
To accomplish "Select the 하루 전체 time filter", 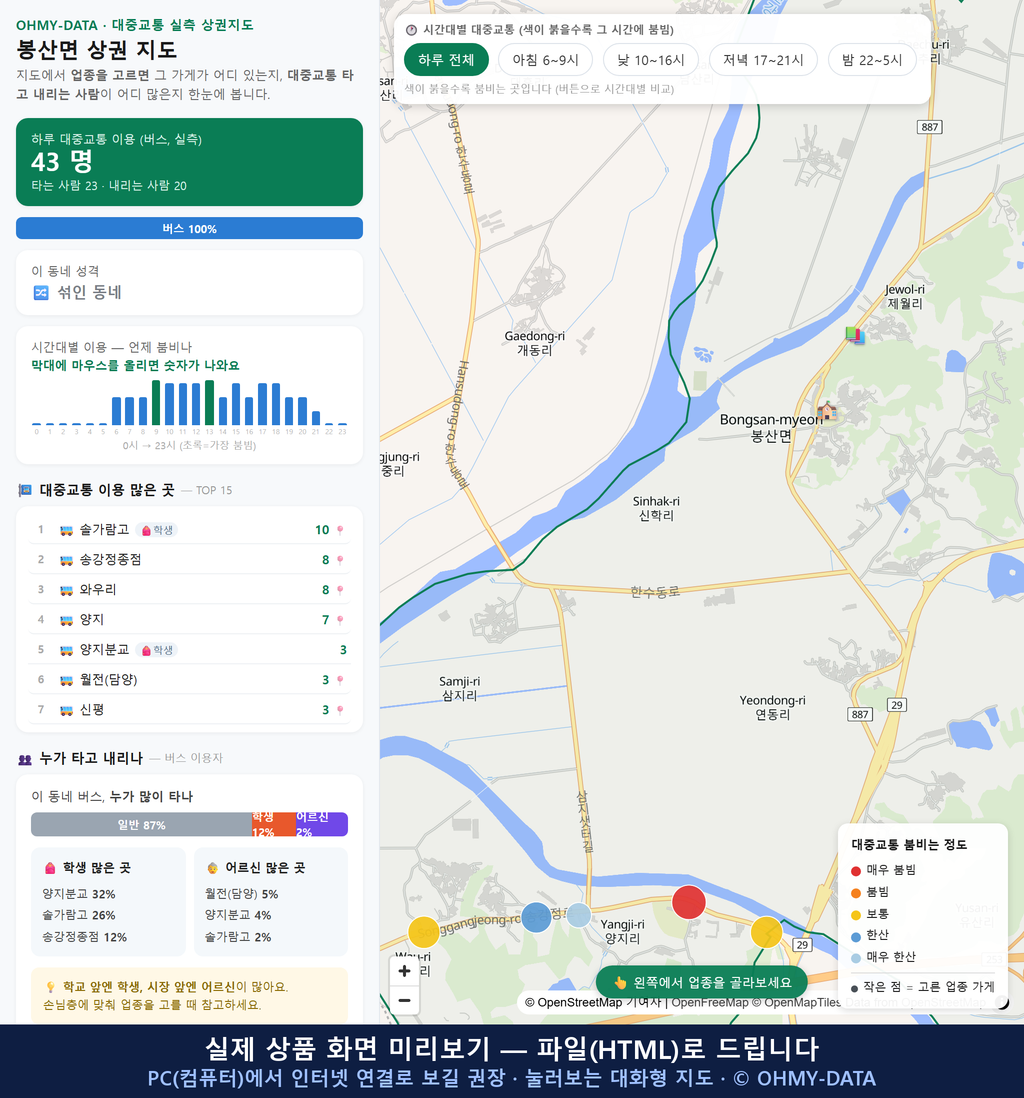I will click(446, 60).
